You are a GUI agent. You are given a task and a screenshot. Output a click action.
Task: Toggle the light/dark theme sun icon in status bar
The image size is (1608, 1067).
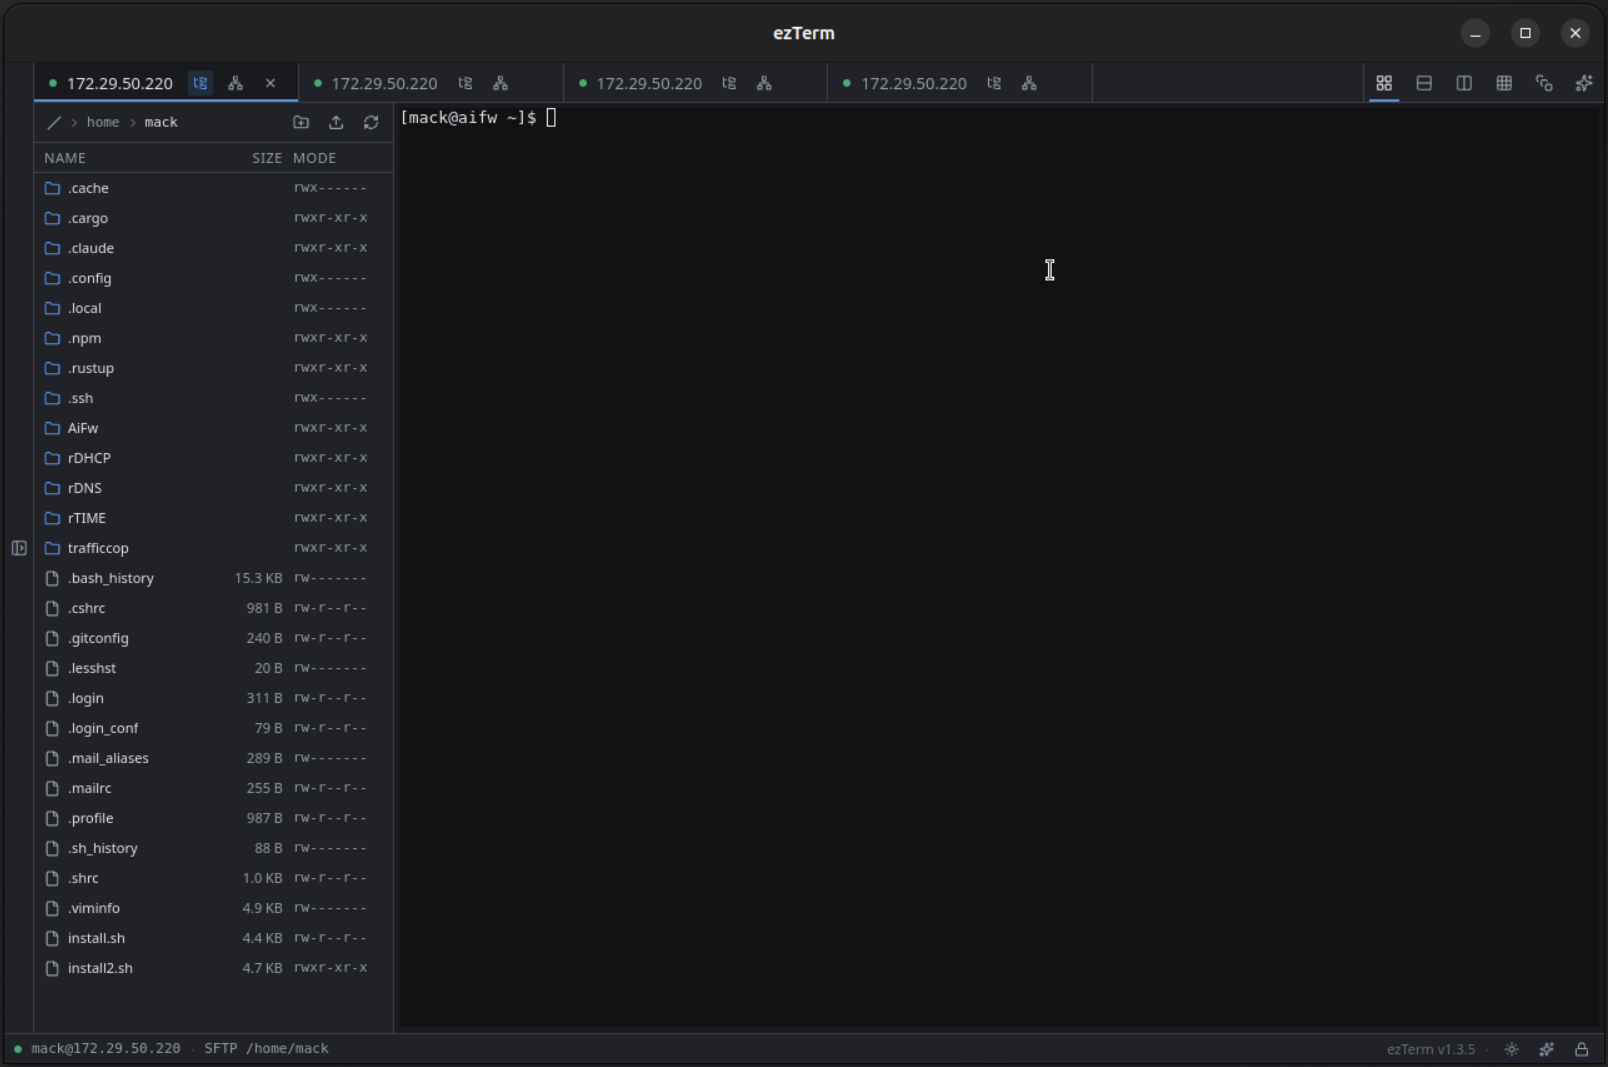click(1512, 1049)
